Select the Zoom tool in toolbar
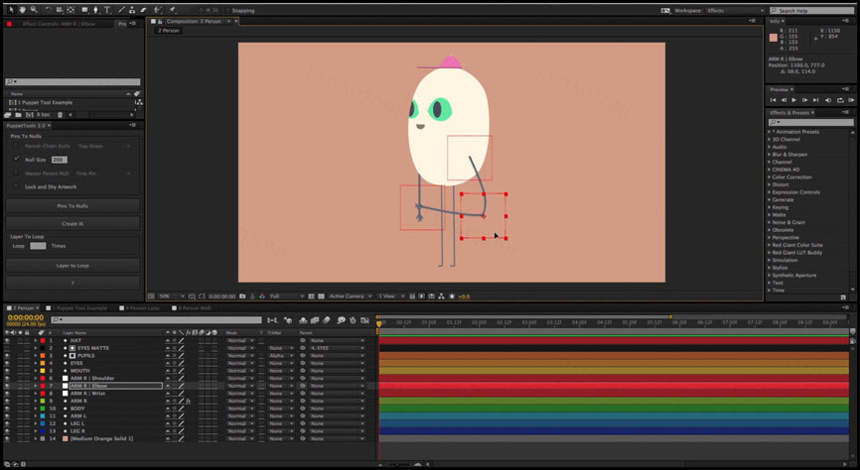The image size is (860, 470). point(34,10)
